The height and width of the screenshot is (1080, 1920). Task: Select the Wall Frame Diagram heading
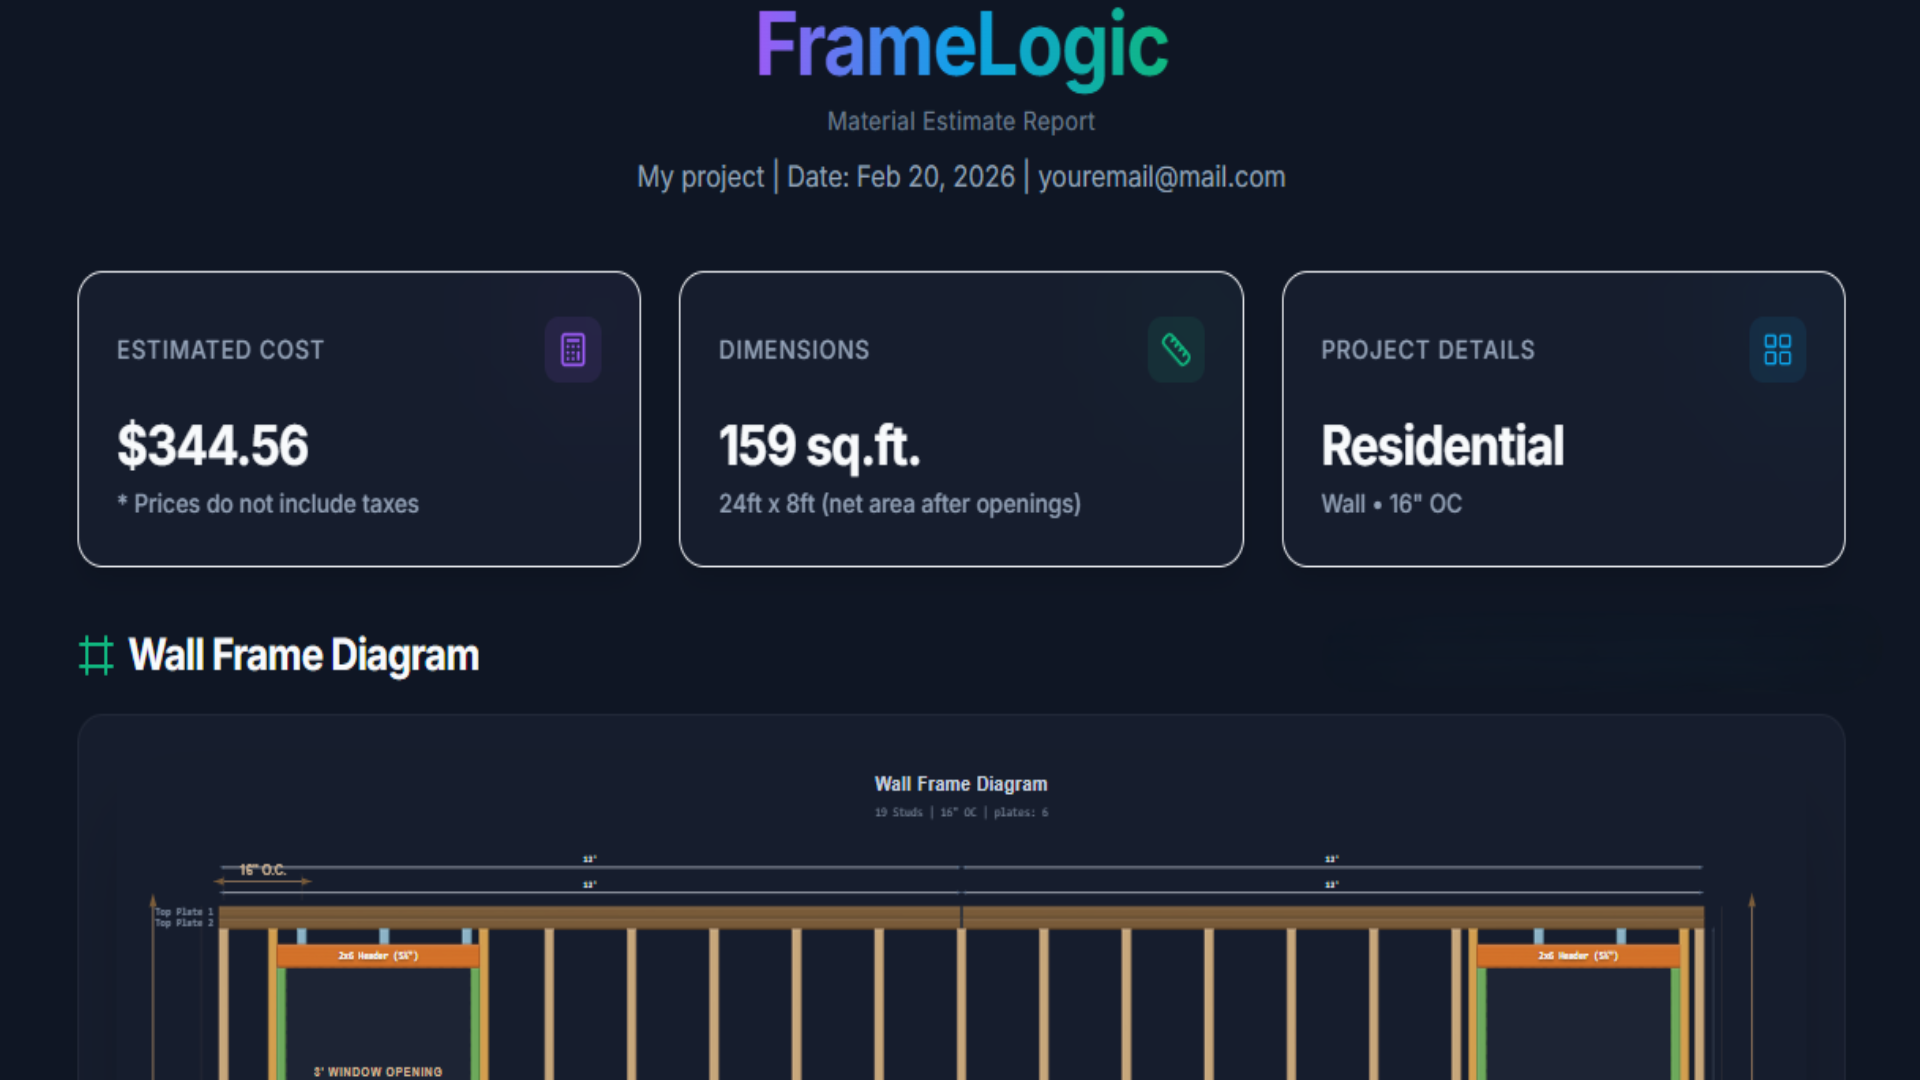point(304,655)
